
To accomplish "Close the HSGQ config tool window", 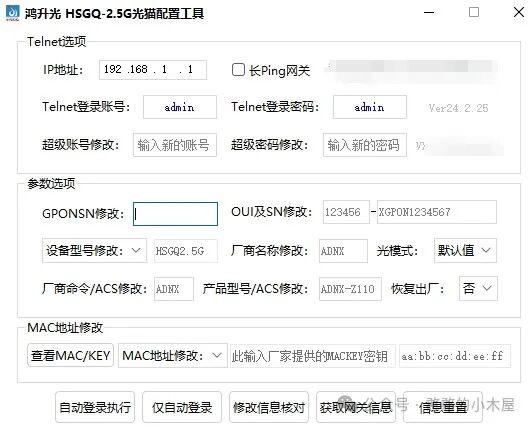I will 519,13.
